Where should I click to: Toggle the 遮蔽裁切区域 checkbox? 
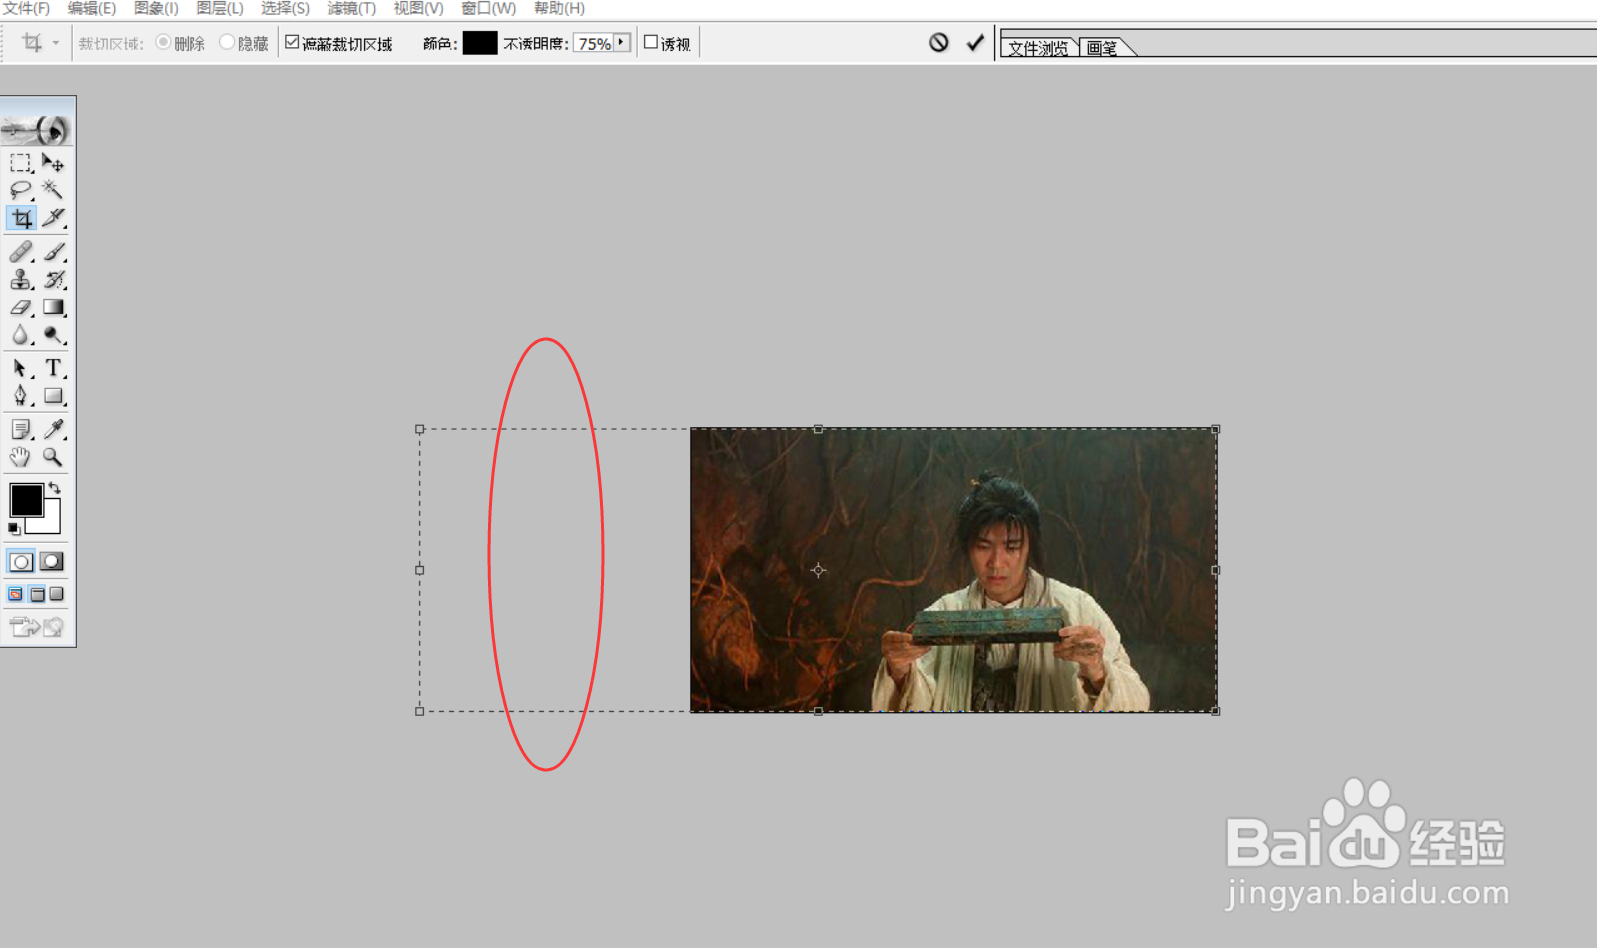pyautogui.click(x=292, y=42)
